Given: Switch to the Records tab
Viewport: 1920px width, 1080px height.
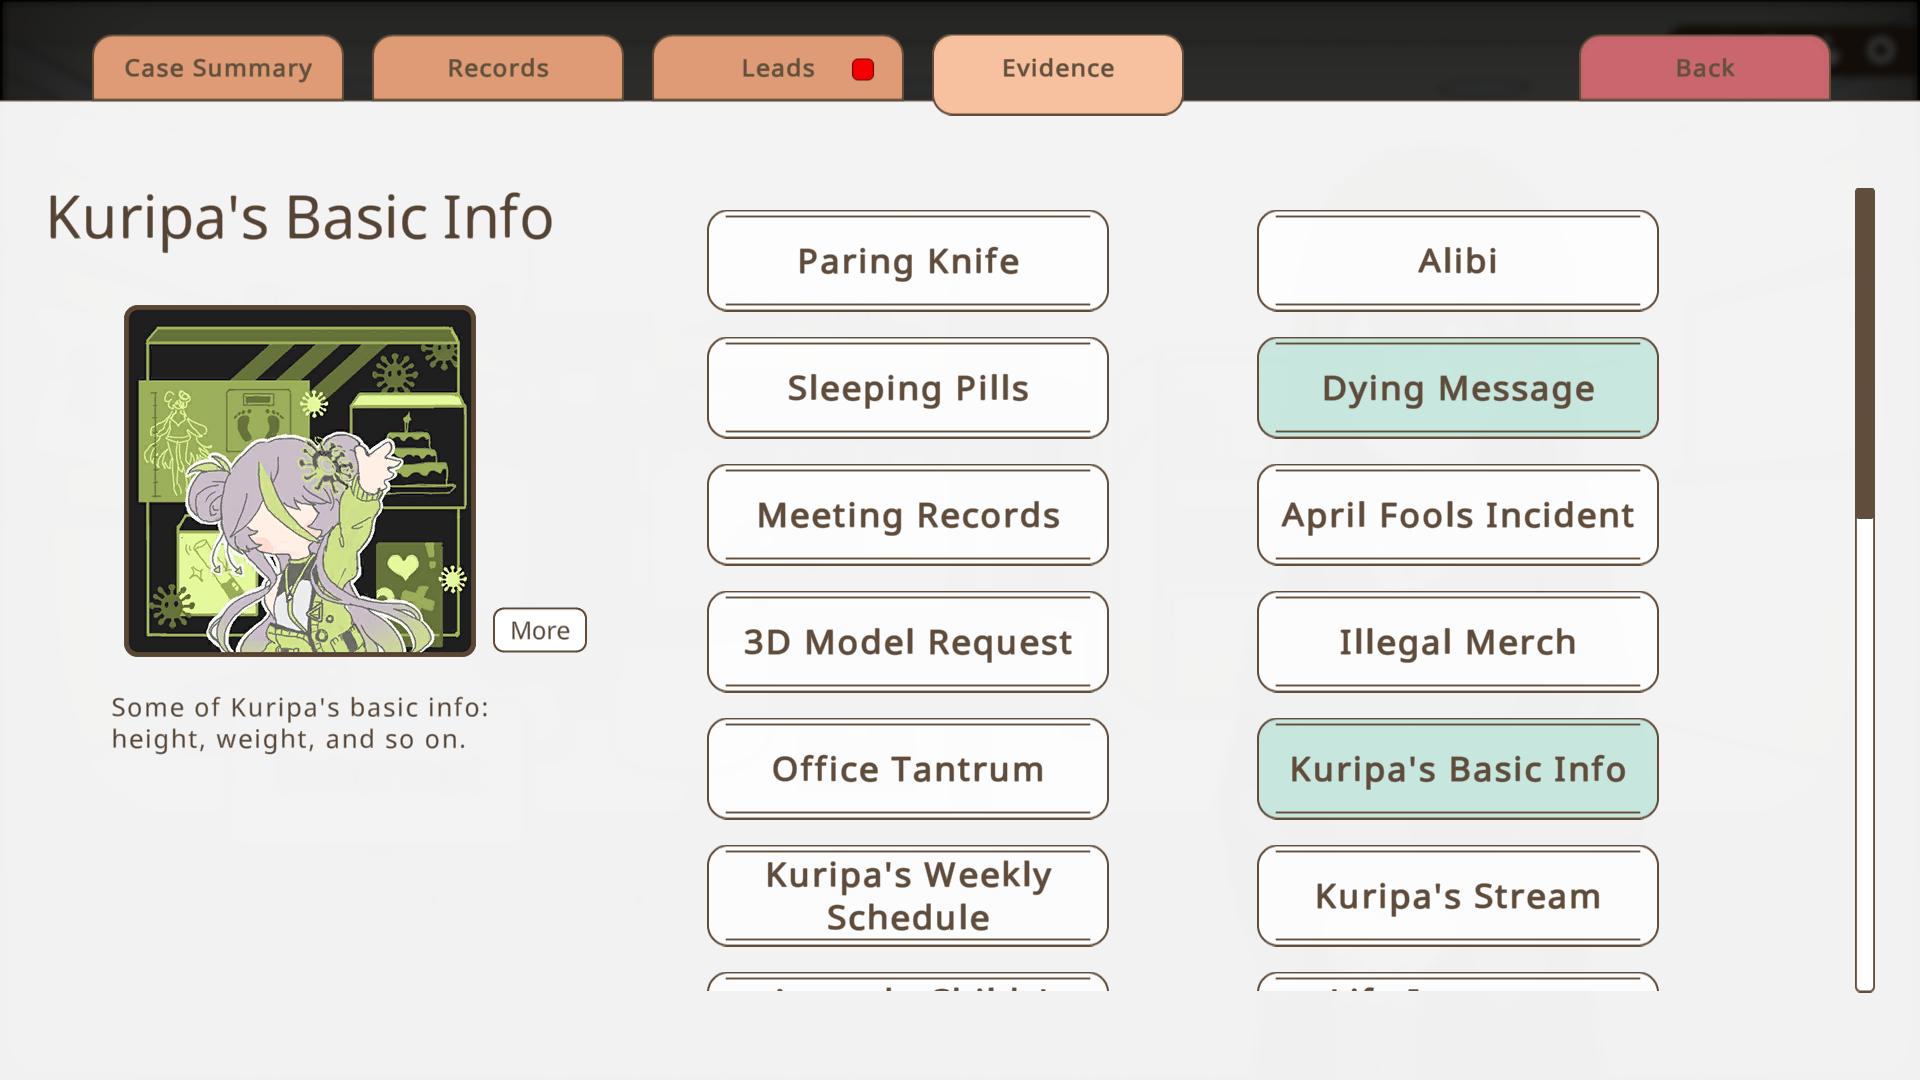Looking at the screenshot, I should 497,68.
